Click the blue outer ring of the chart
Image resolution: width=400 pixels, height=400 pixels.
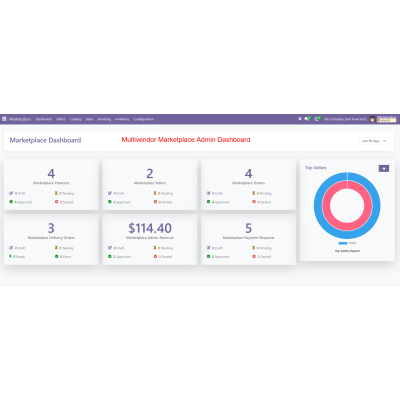pos(317,206)
